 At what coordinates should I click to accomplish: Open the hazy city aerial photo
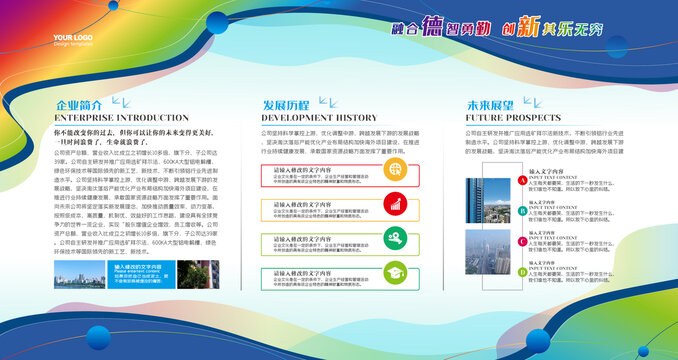[x=488, y=252]
